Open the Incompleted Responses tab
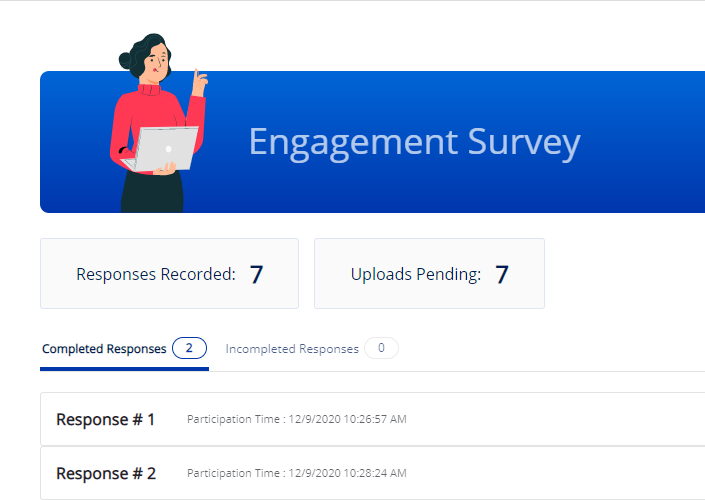 [292, 349]
